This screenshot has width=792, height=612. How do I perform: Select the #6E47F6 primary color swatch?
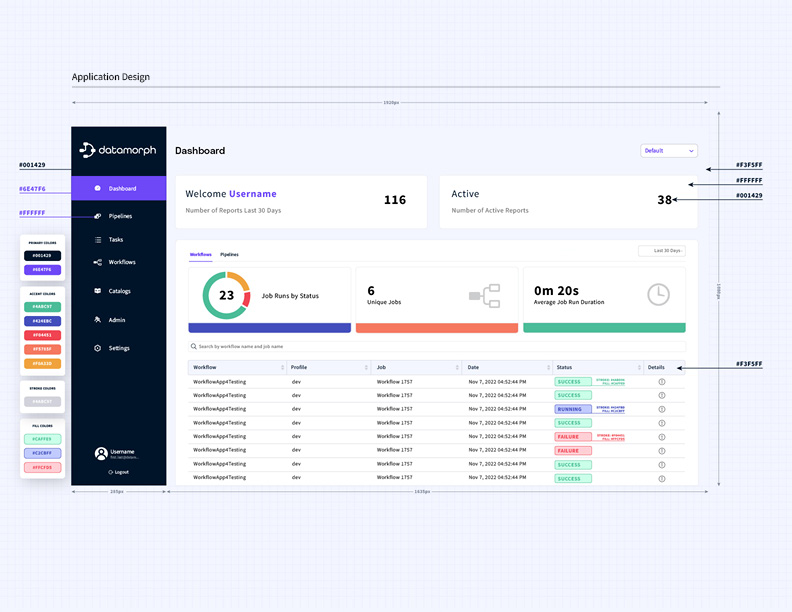pos(42,270)
